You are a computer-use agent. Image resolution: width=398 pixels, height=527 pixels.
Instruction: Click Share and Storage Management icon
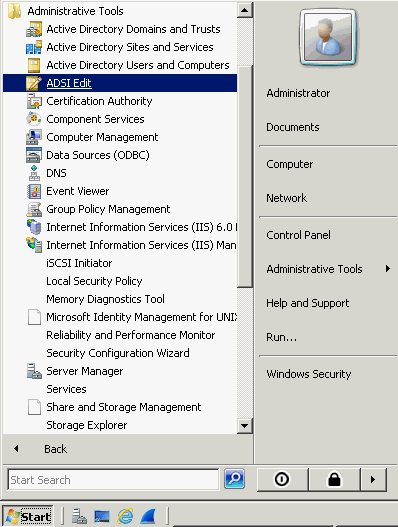(34, 407)
